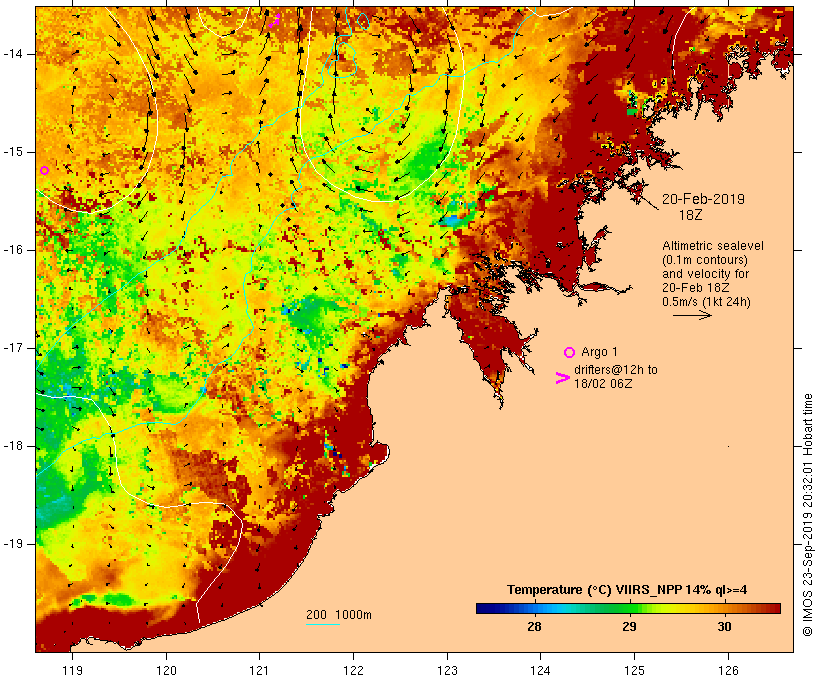
Task: Click the 0.5m/s velocity scale arrow
Action: pos(692,315)
